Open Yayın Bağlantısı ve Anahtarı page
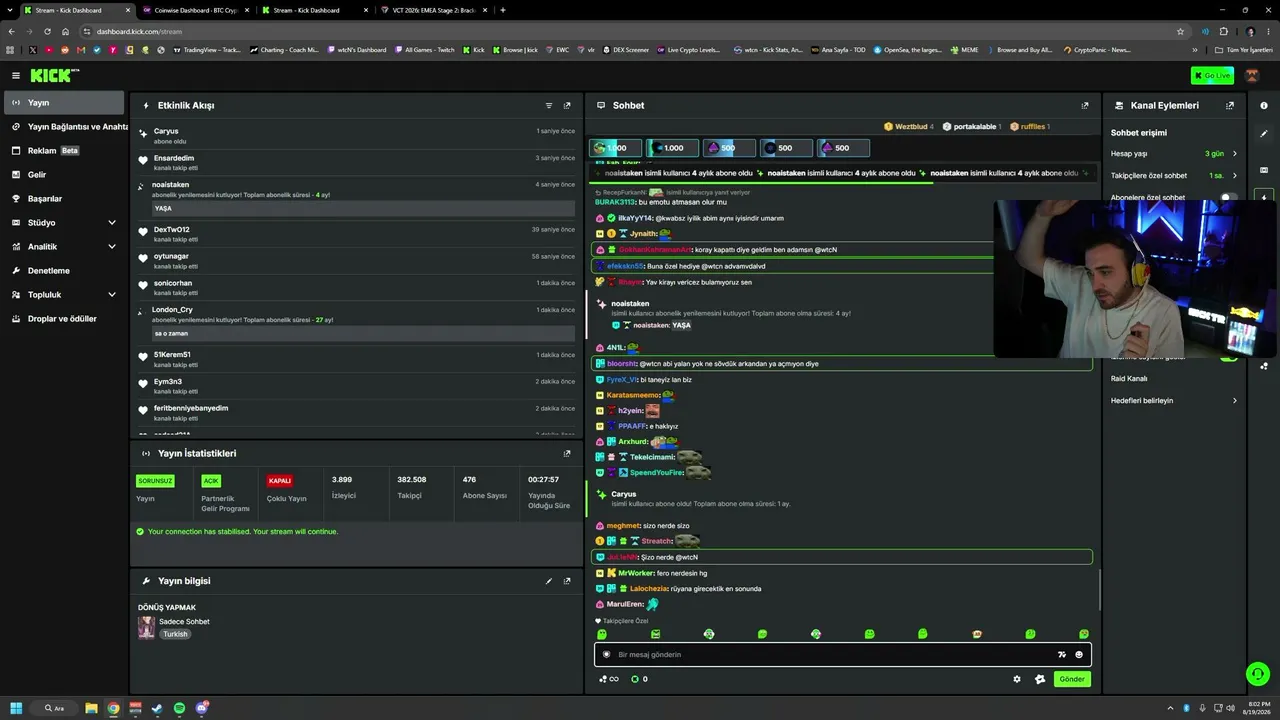Screen dimensions: 1280x720 pyautogui.click(x=65, y=127)
